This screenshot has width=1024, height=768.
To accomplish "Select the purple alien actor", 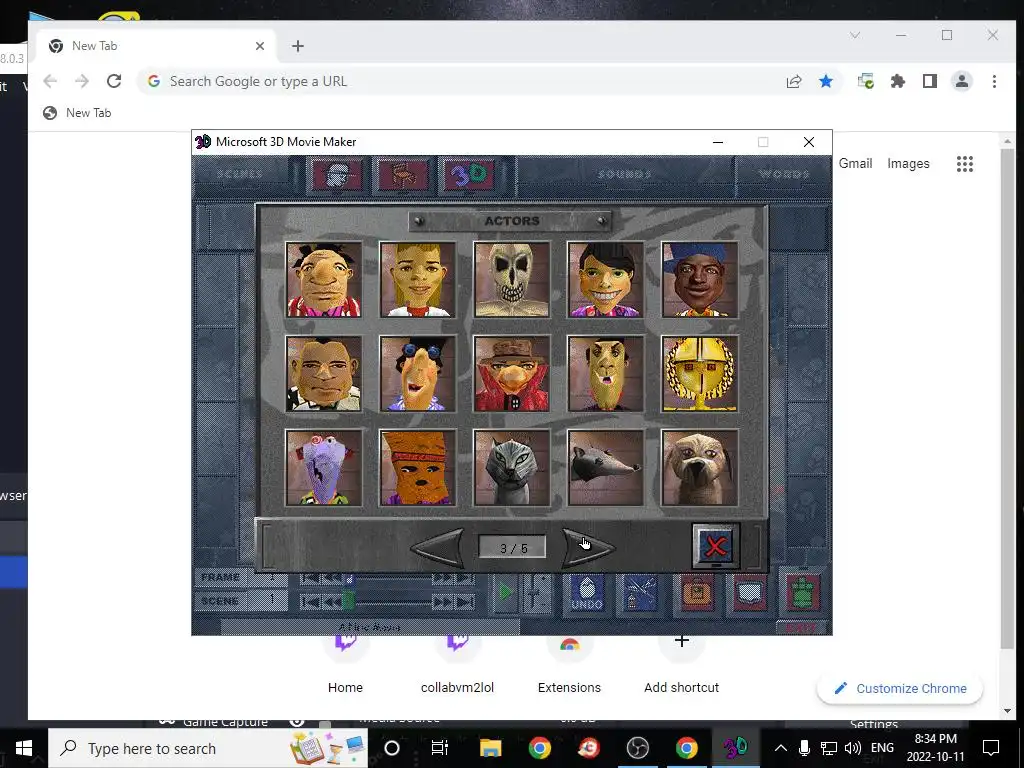I will (x=323, y=468).
